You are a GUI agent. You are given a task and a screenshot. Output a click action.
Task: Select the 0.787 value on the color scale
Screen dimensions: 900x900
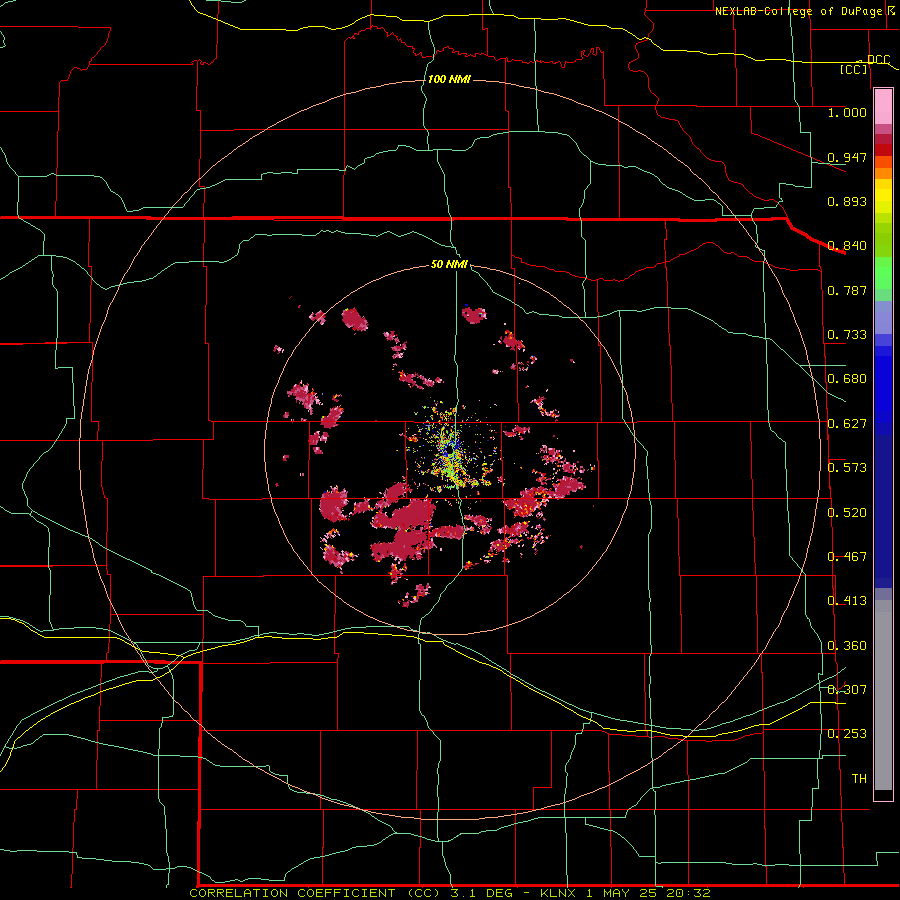tap(847, 290)
